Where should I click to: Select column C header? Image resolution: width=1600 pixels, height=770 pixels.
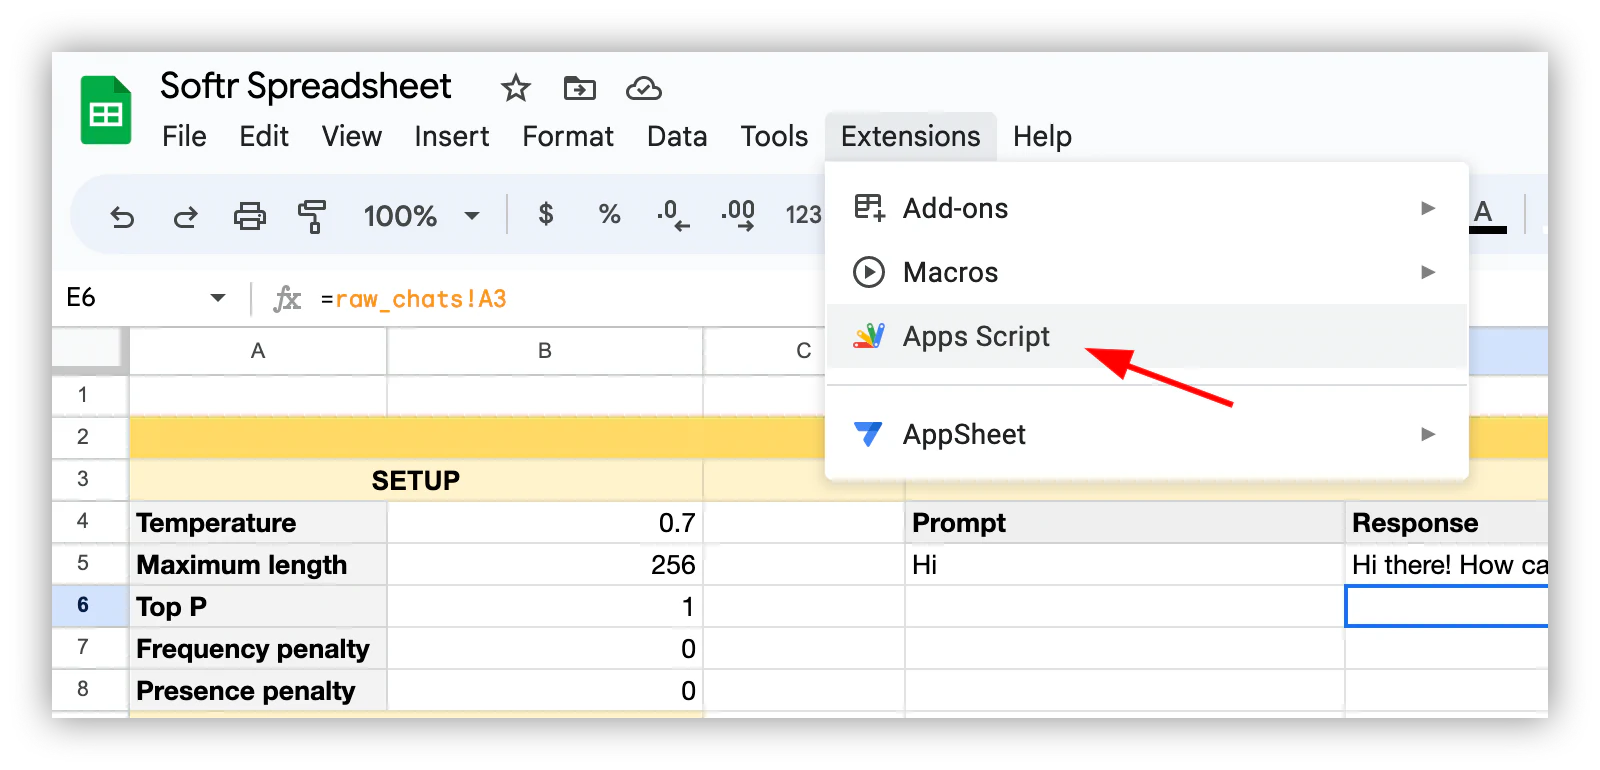click(x=803, y=351)
